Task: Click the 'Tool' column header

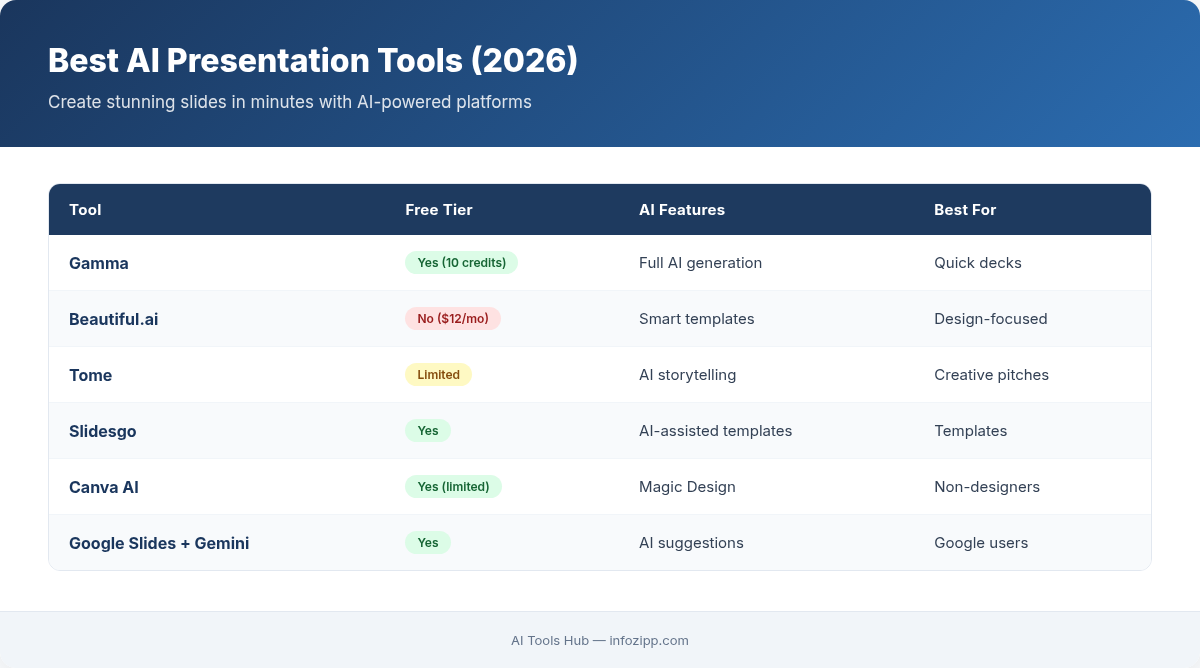Action: 85,210
